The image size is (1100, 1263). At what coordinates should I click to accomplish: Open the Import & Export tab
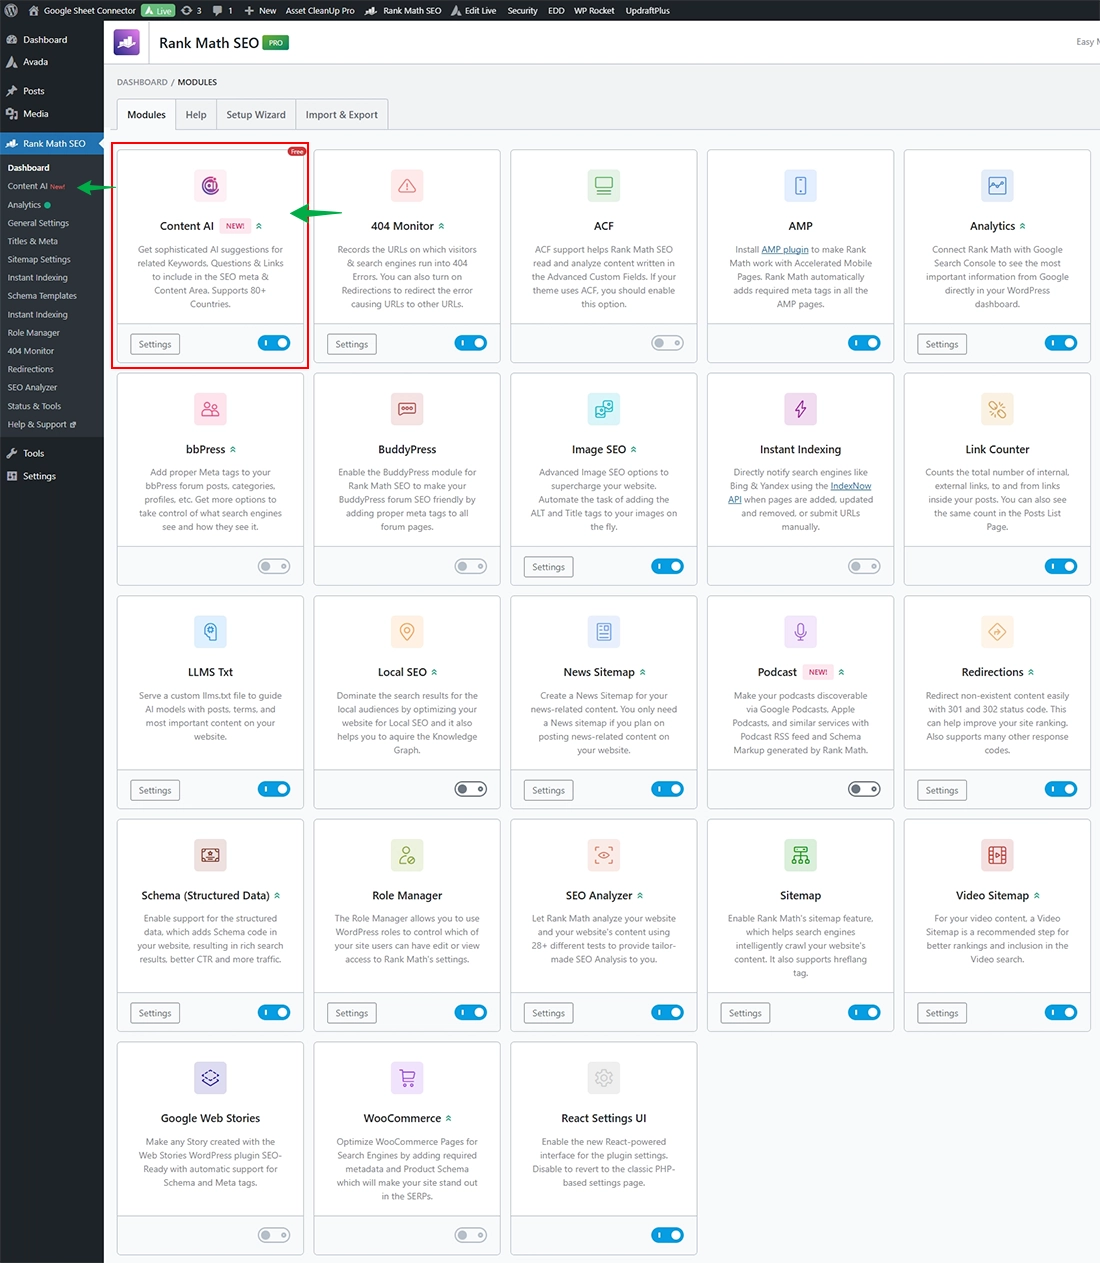[342, 115]
